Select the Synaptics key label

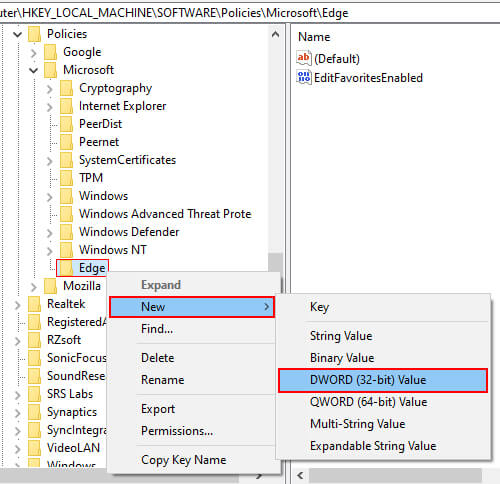tap(72, 412)
